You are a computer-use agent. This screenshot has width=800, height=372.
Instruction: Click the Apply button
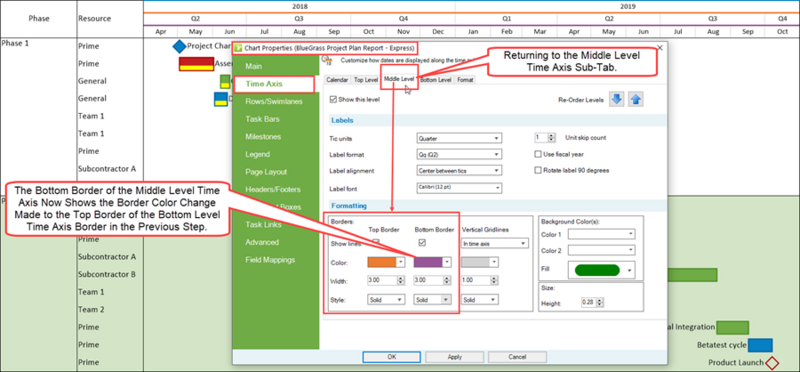point(454,357)
